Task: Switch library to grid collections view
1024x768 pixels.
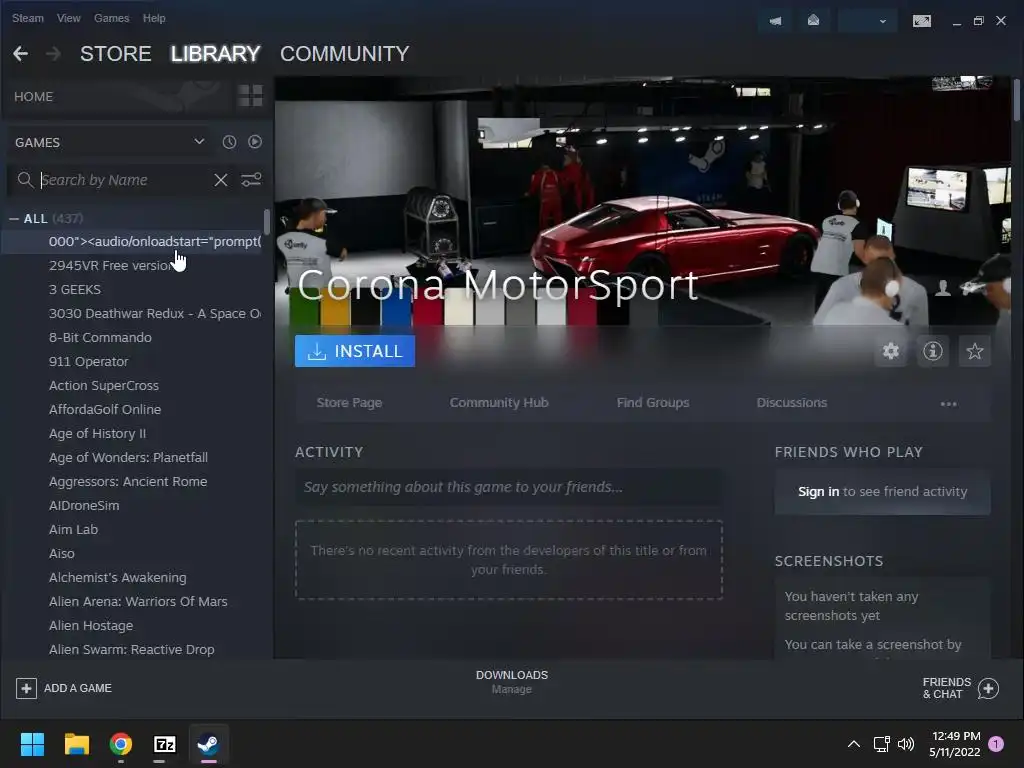Action: tap(250, 96)
